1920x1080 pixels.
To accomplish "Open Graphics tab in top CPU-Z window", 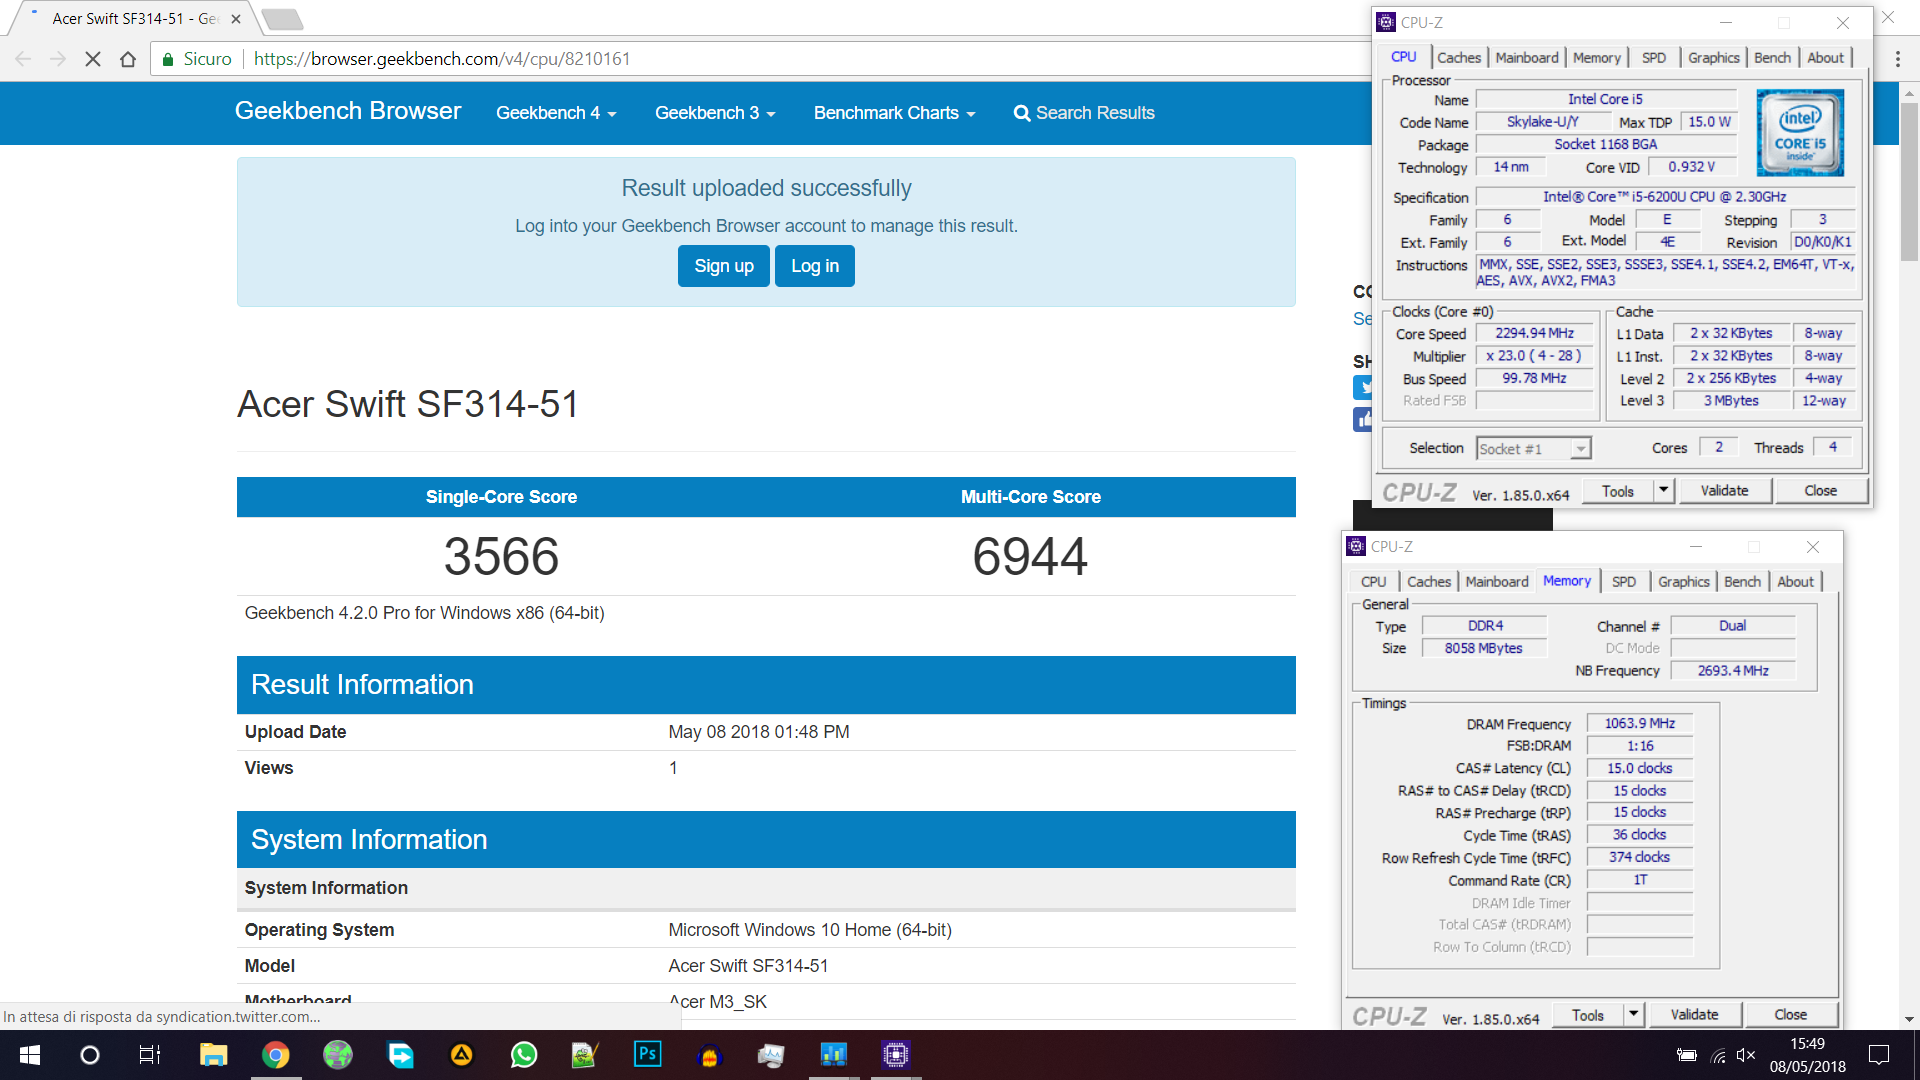I will (x=1714, y=58).
